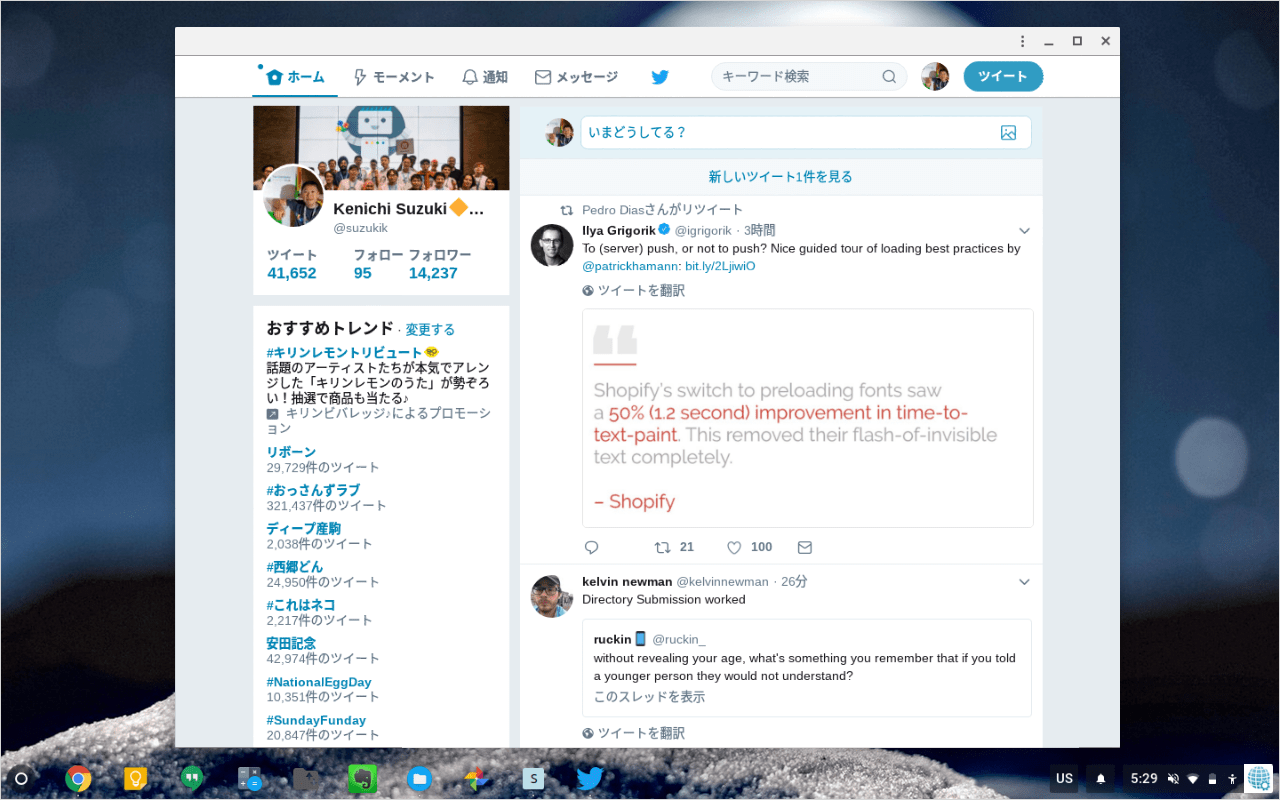Click the ツイート compose button
The height and width of the screenshot is (800, 1280).
(1003, 77)
